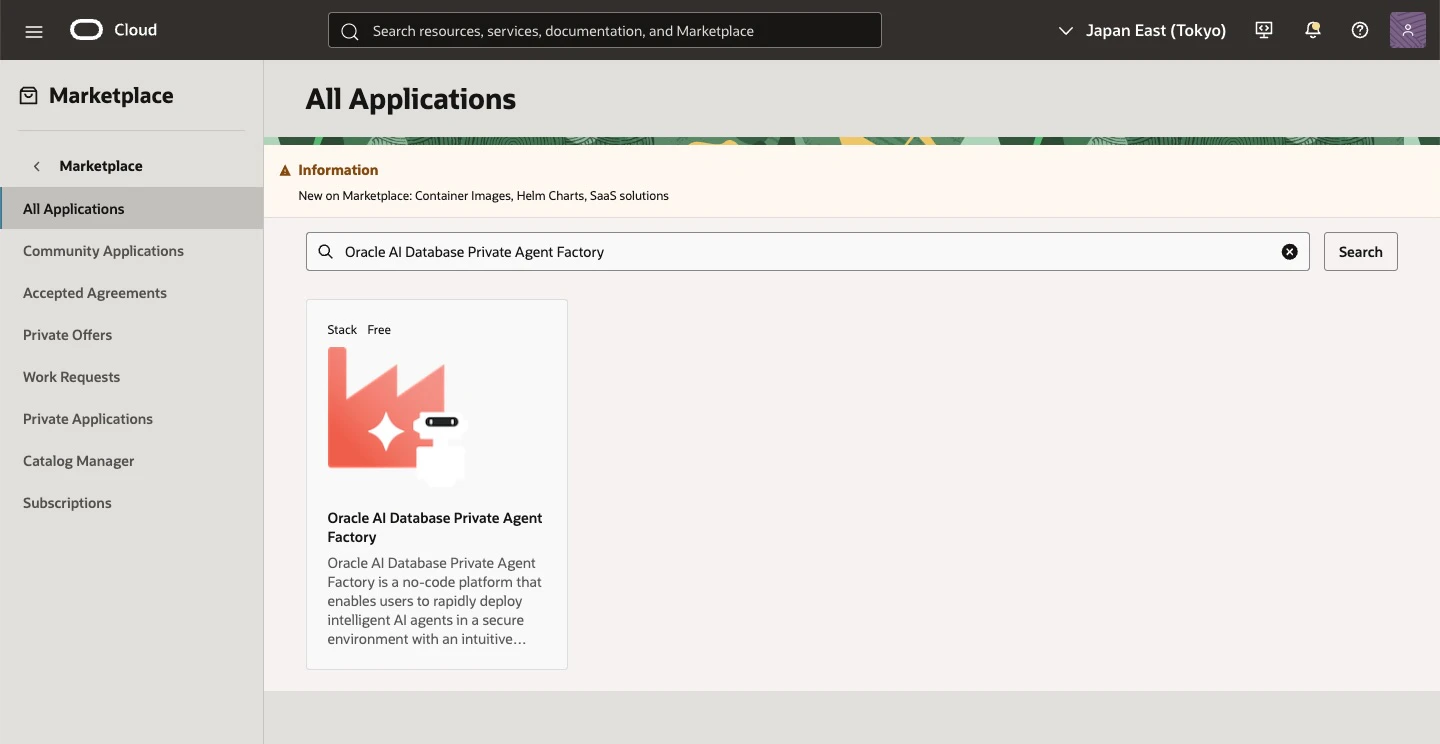The image size is (1440, 744).
Task: Open the hamburger navigation menu
Action: click(34, 31)
